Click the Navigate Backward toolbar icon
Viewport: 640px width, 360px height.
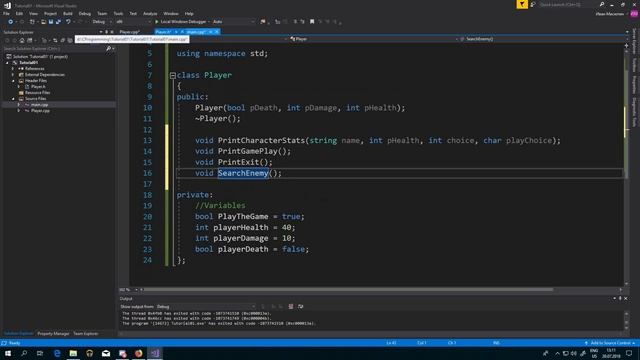coord(11,22)
